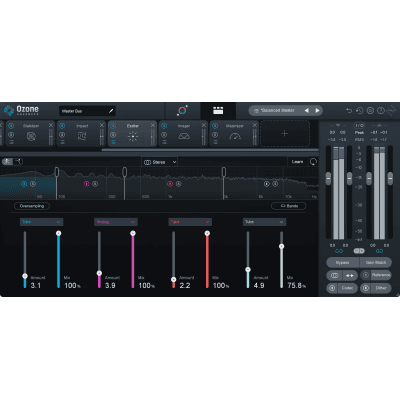Image resolution: width=400 pixels, height=400 pixels.
Task: Click the Reference button
Action: (x=376, y=275)
